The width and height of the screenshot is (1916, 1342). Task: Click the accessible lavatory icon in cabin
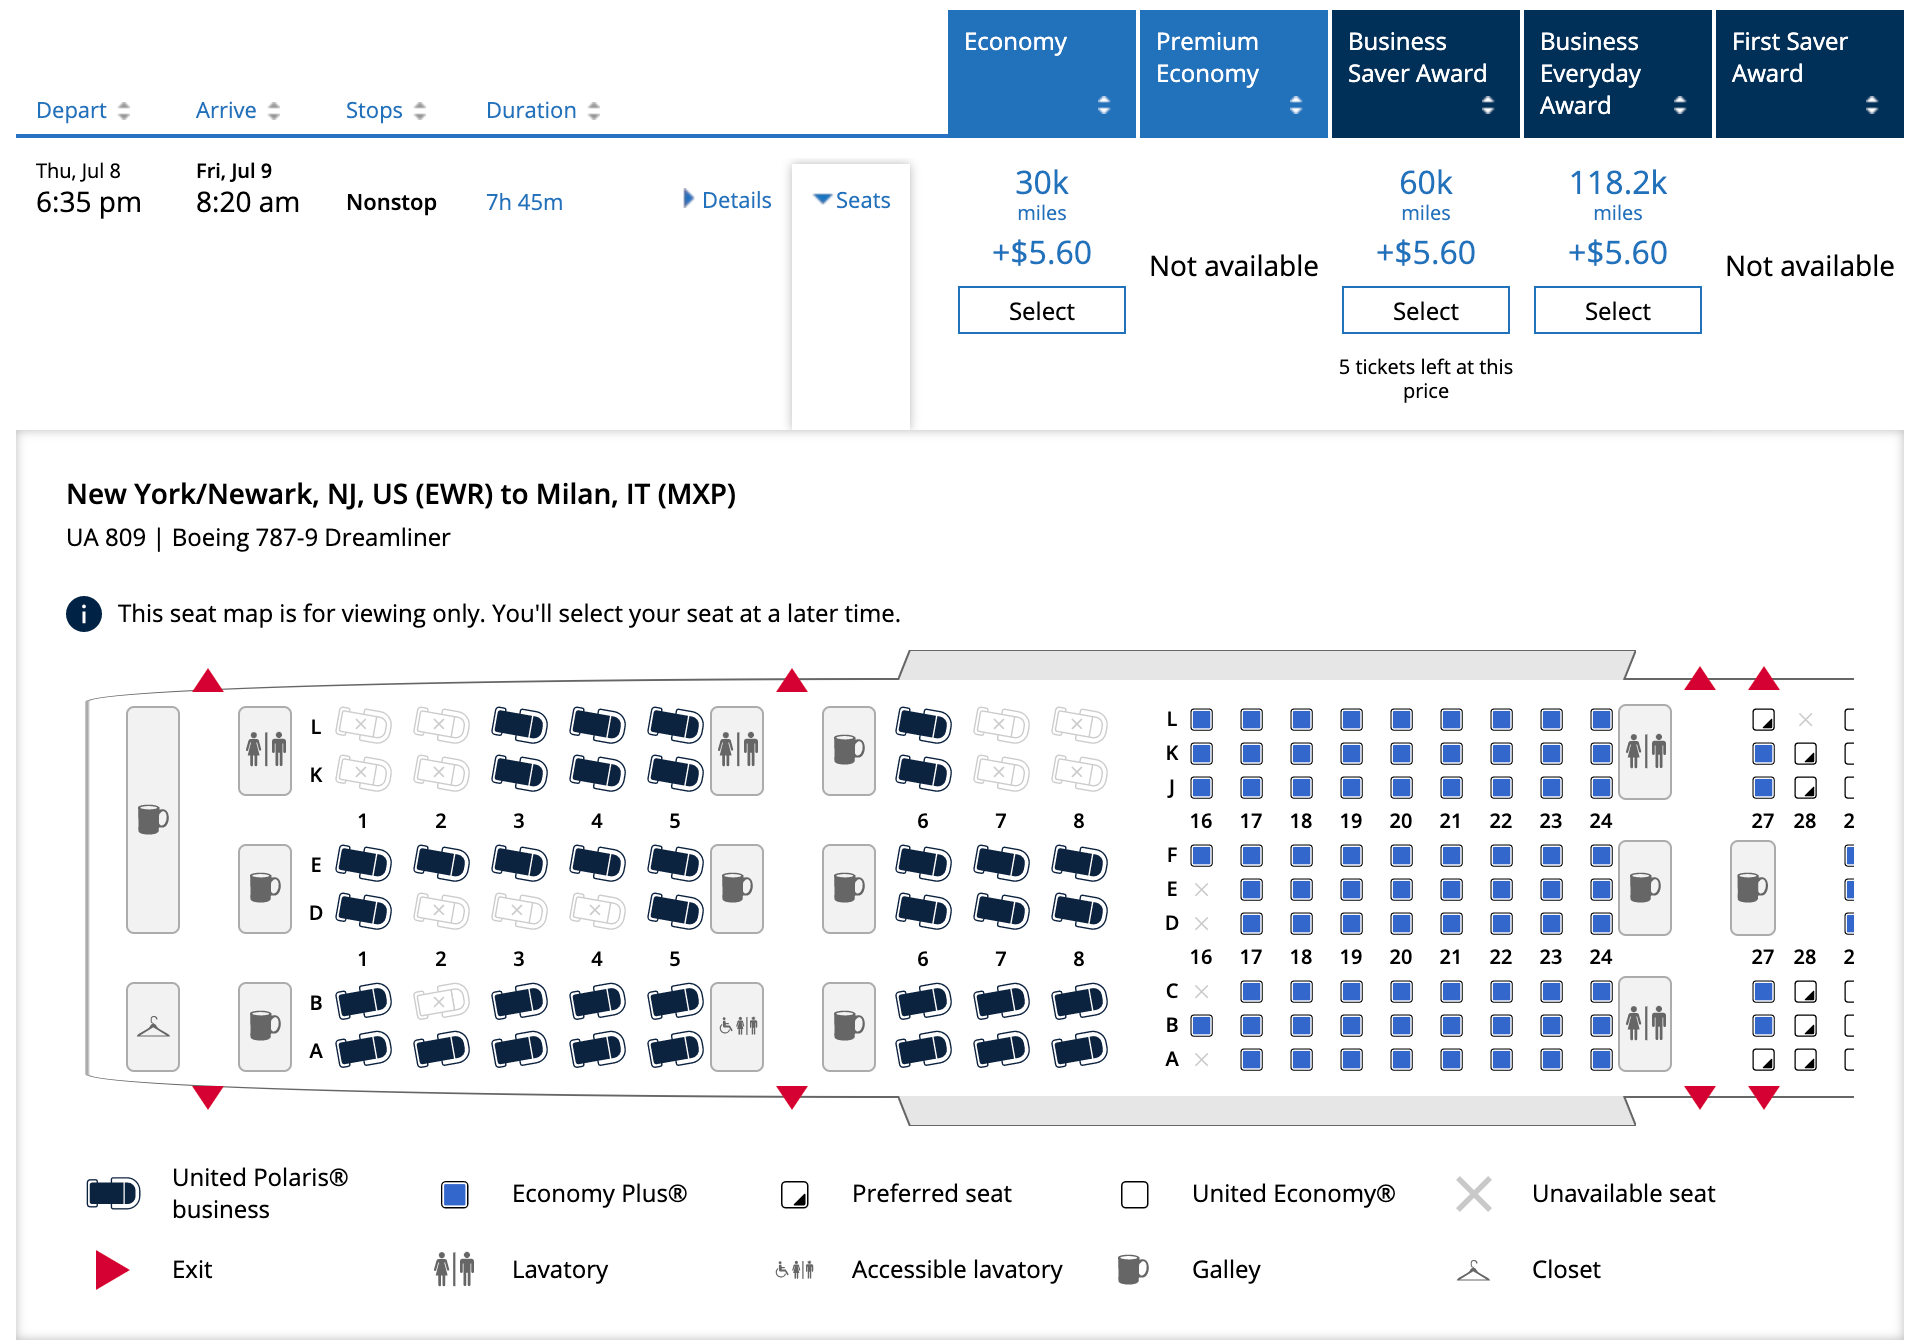pyautogui.click(x=738, y=1026)
